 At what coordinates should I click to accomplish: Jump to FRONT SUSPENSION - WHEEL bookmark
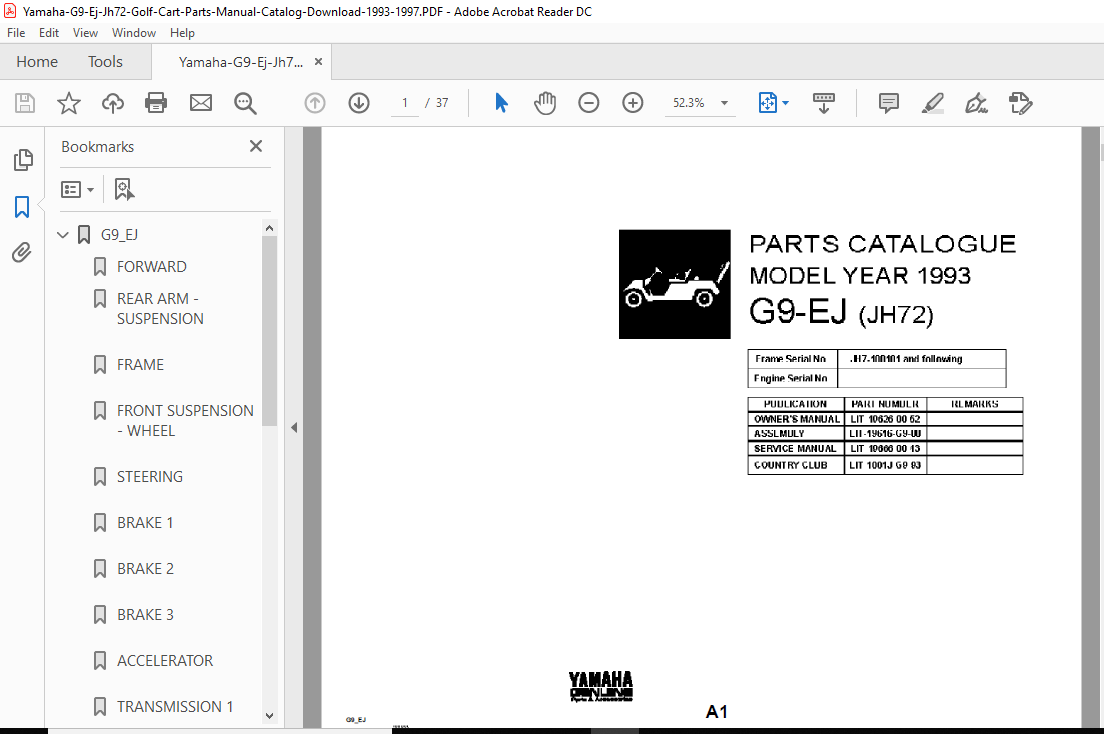coord(185,421)
